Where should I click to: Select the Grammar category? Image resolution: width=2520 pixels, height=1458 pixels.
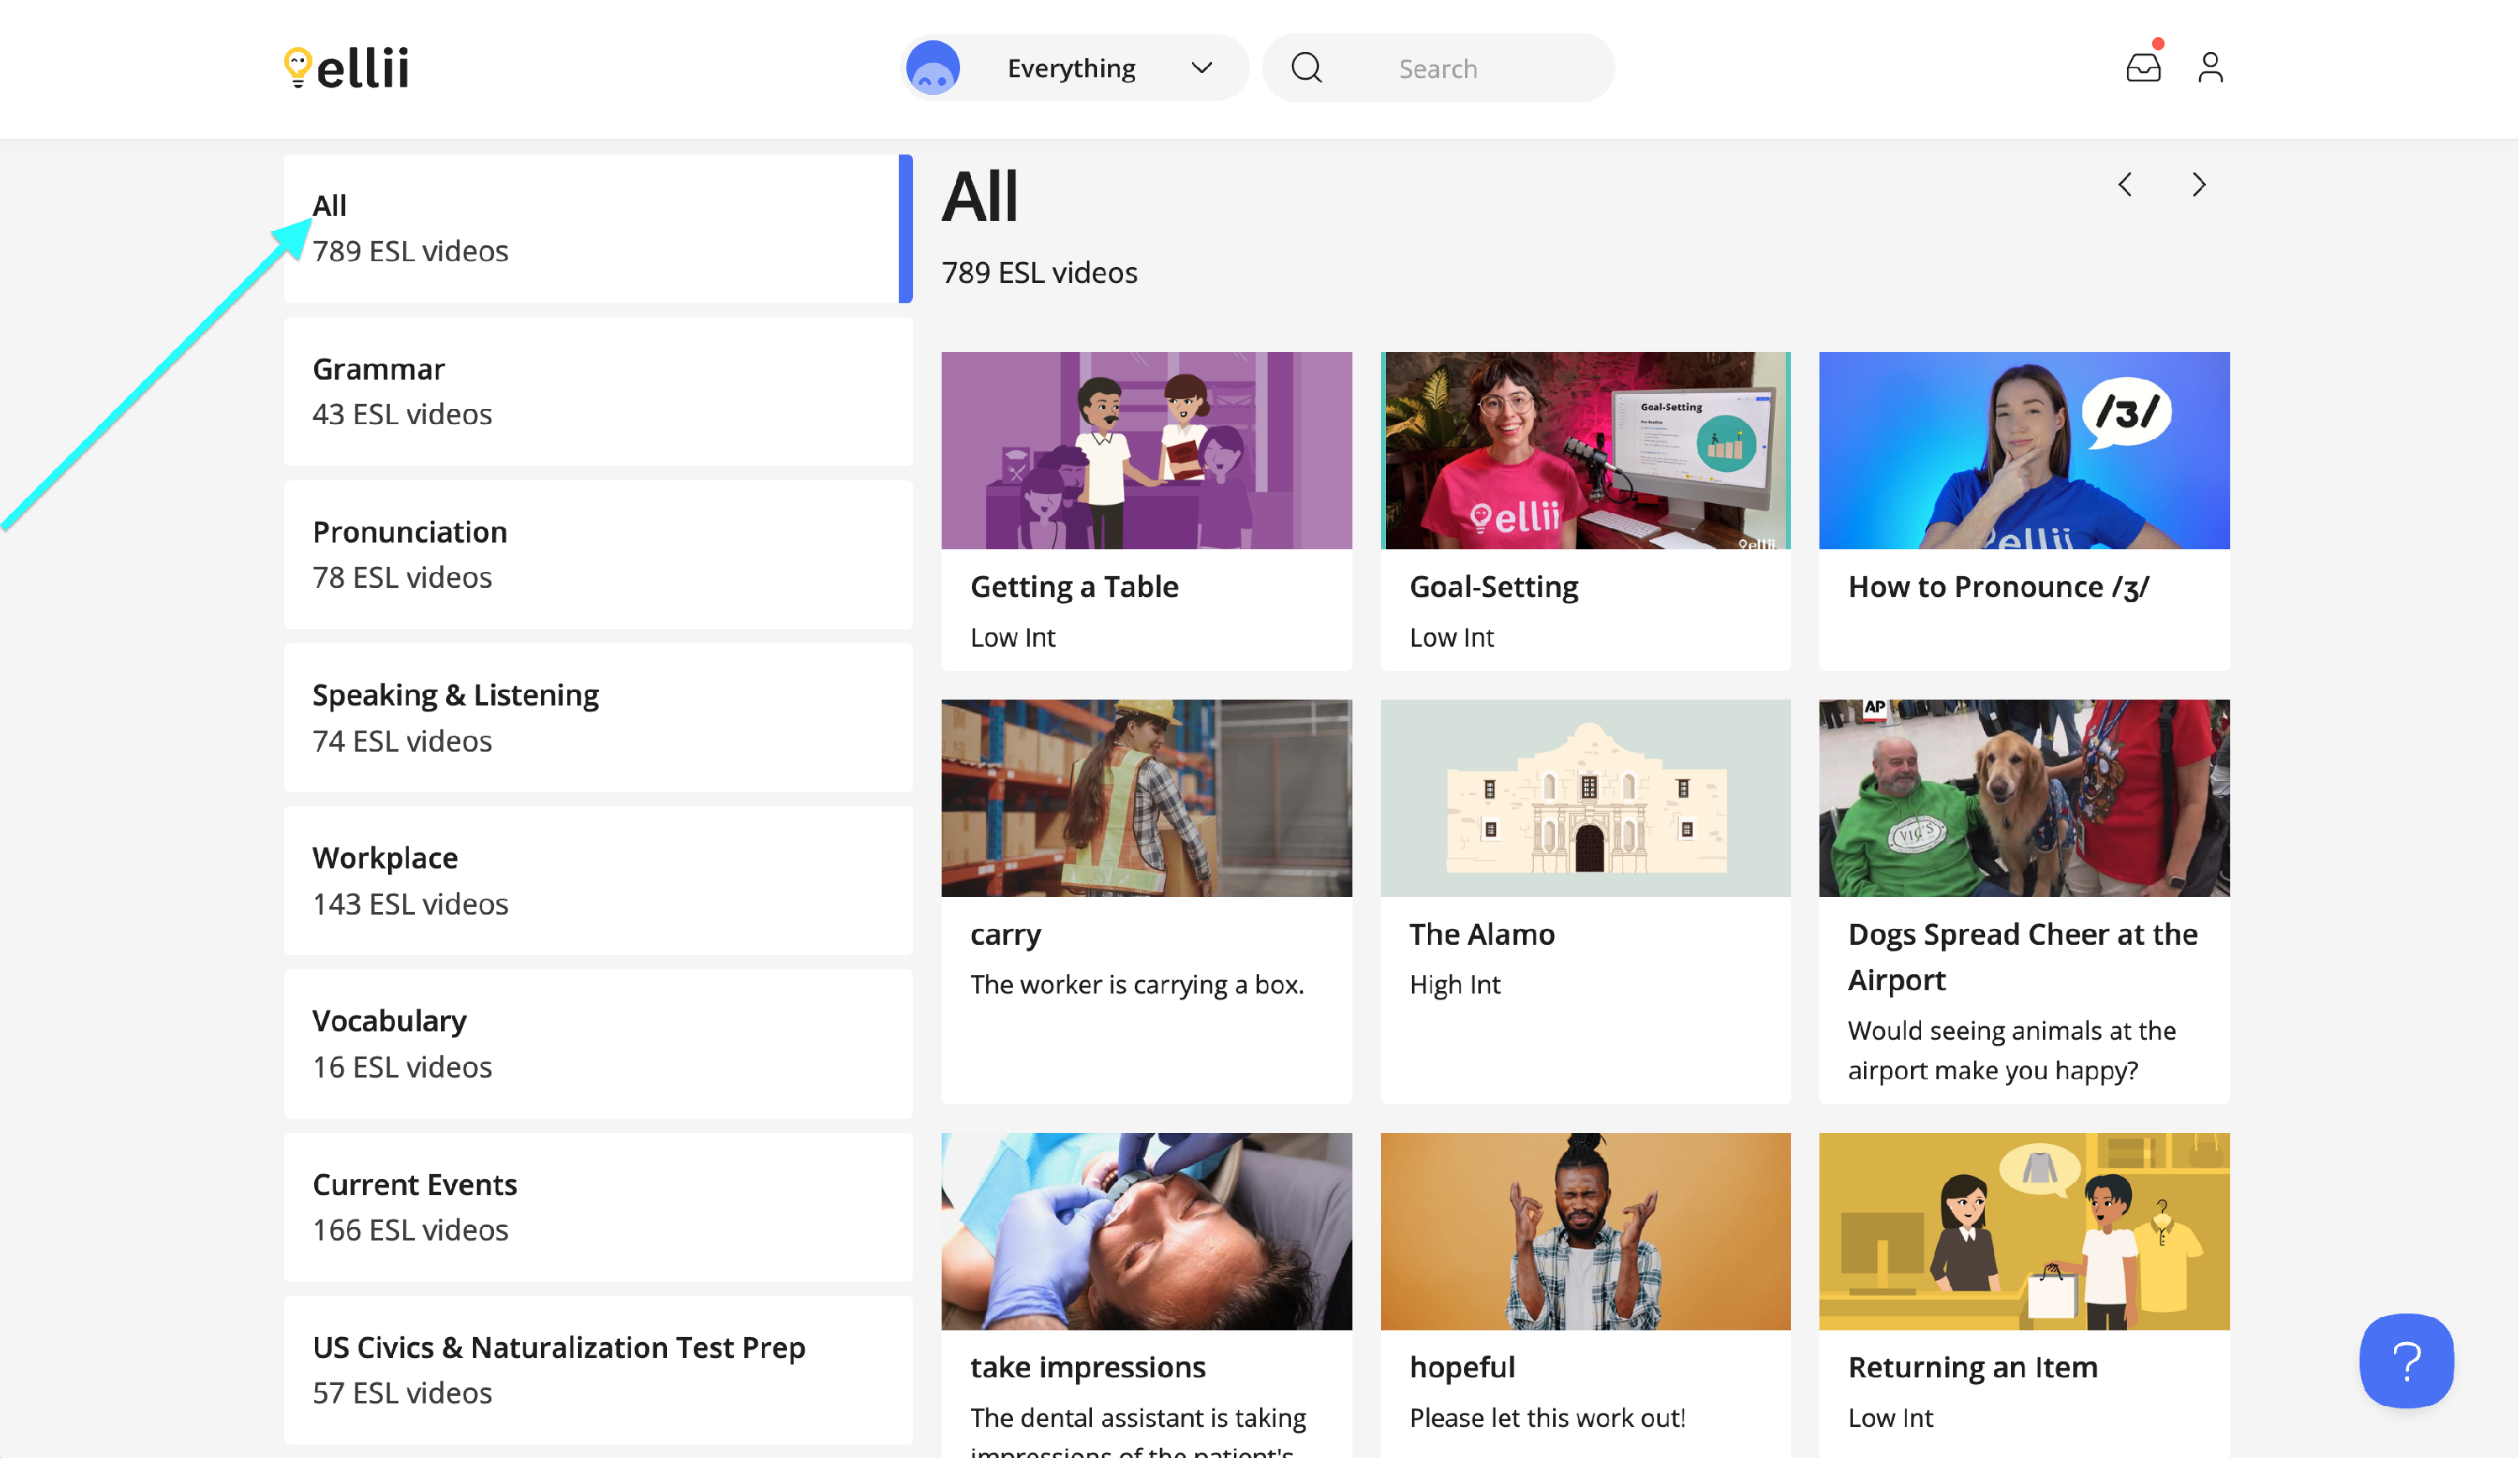click(597, 391)
